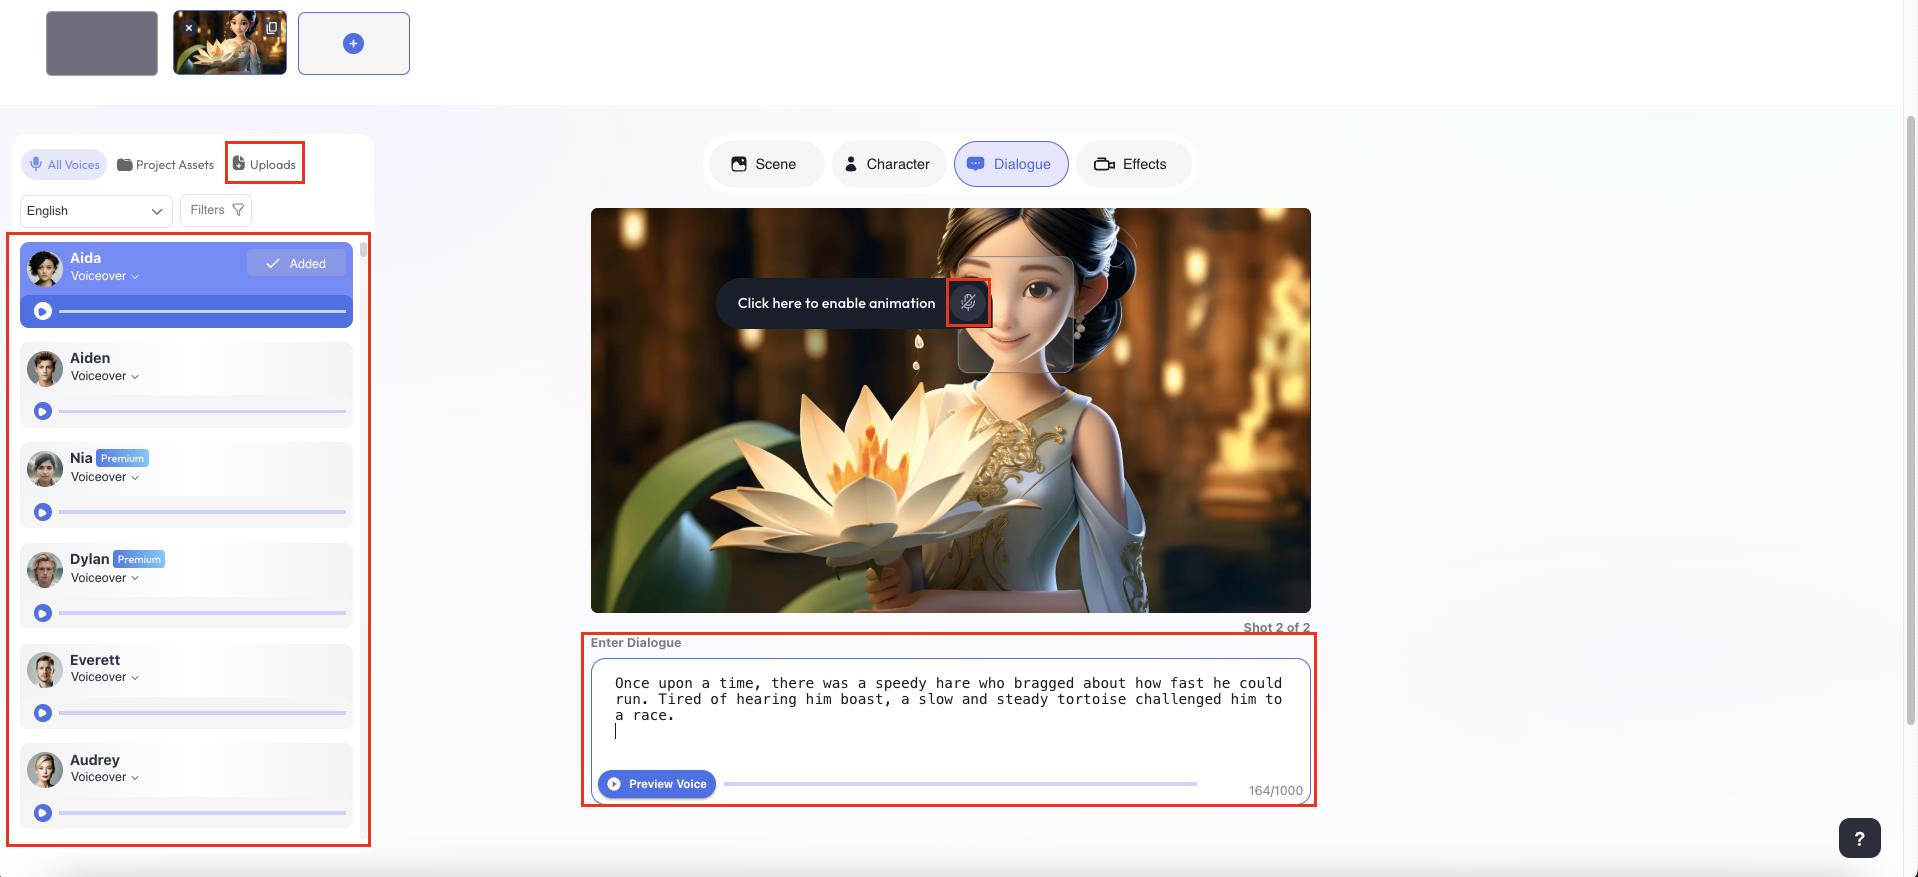Click Dylan's avatar picture
The height and width of the screenshot is (877, 1918).
pyautogui.click(x=45, y=569)
